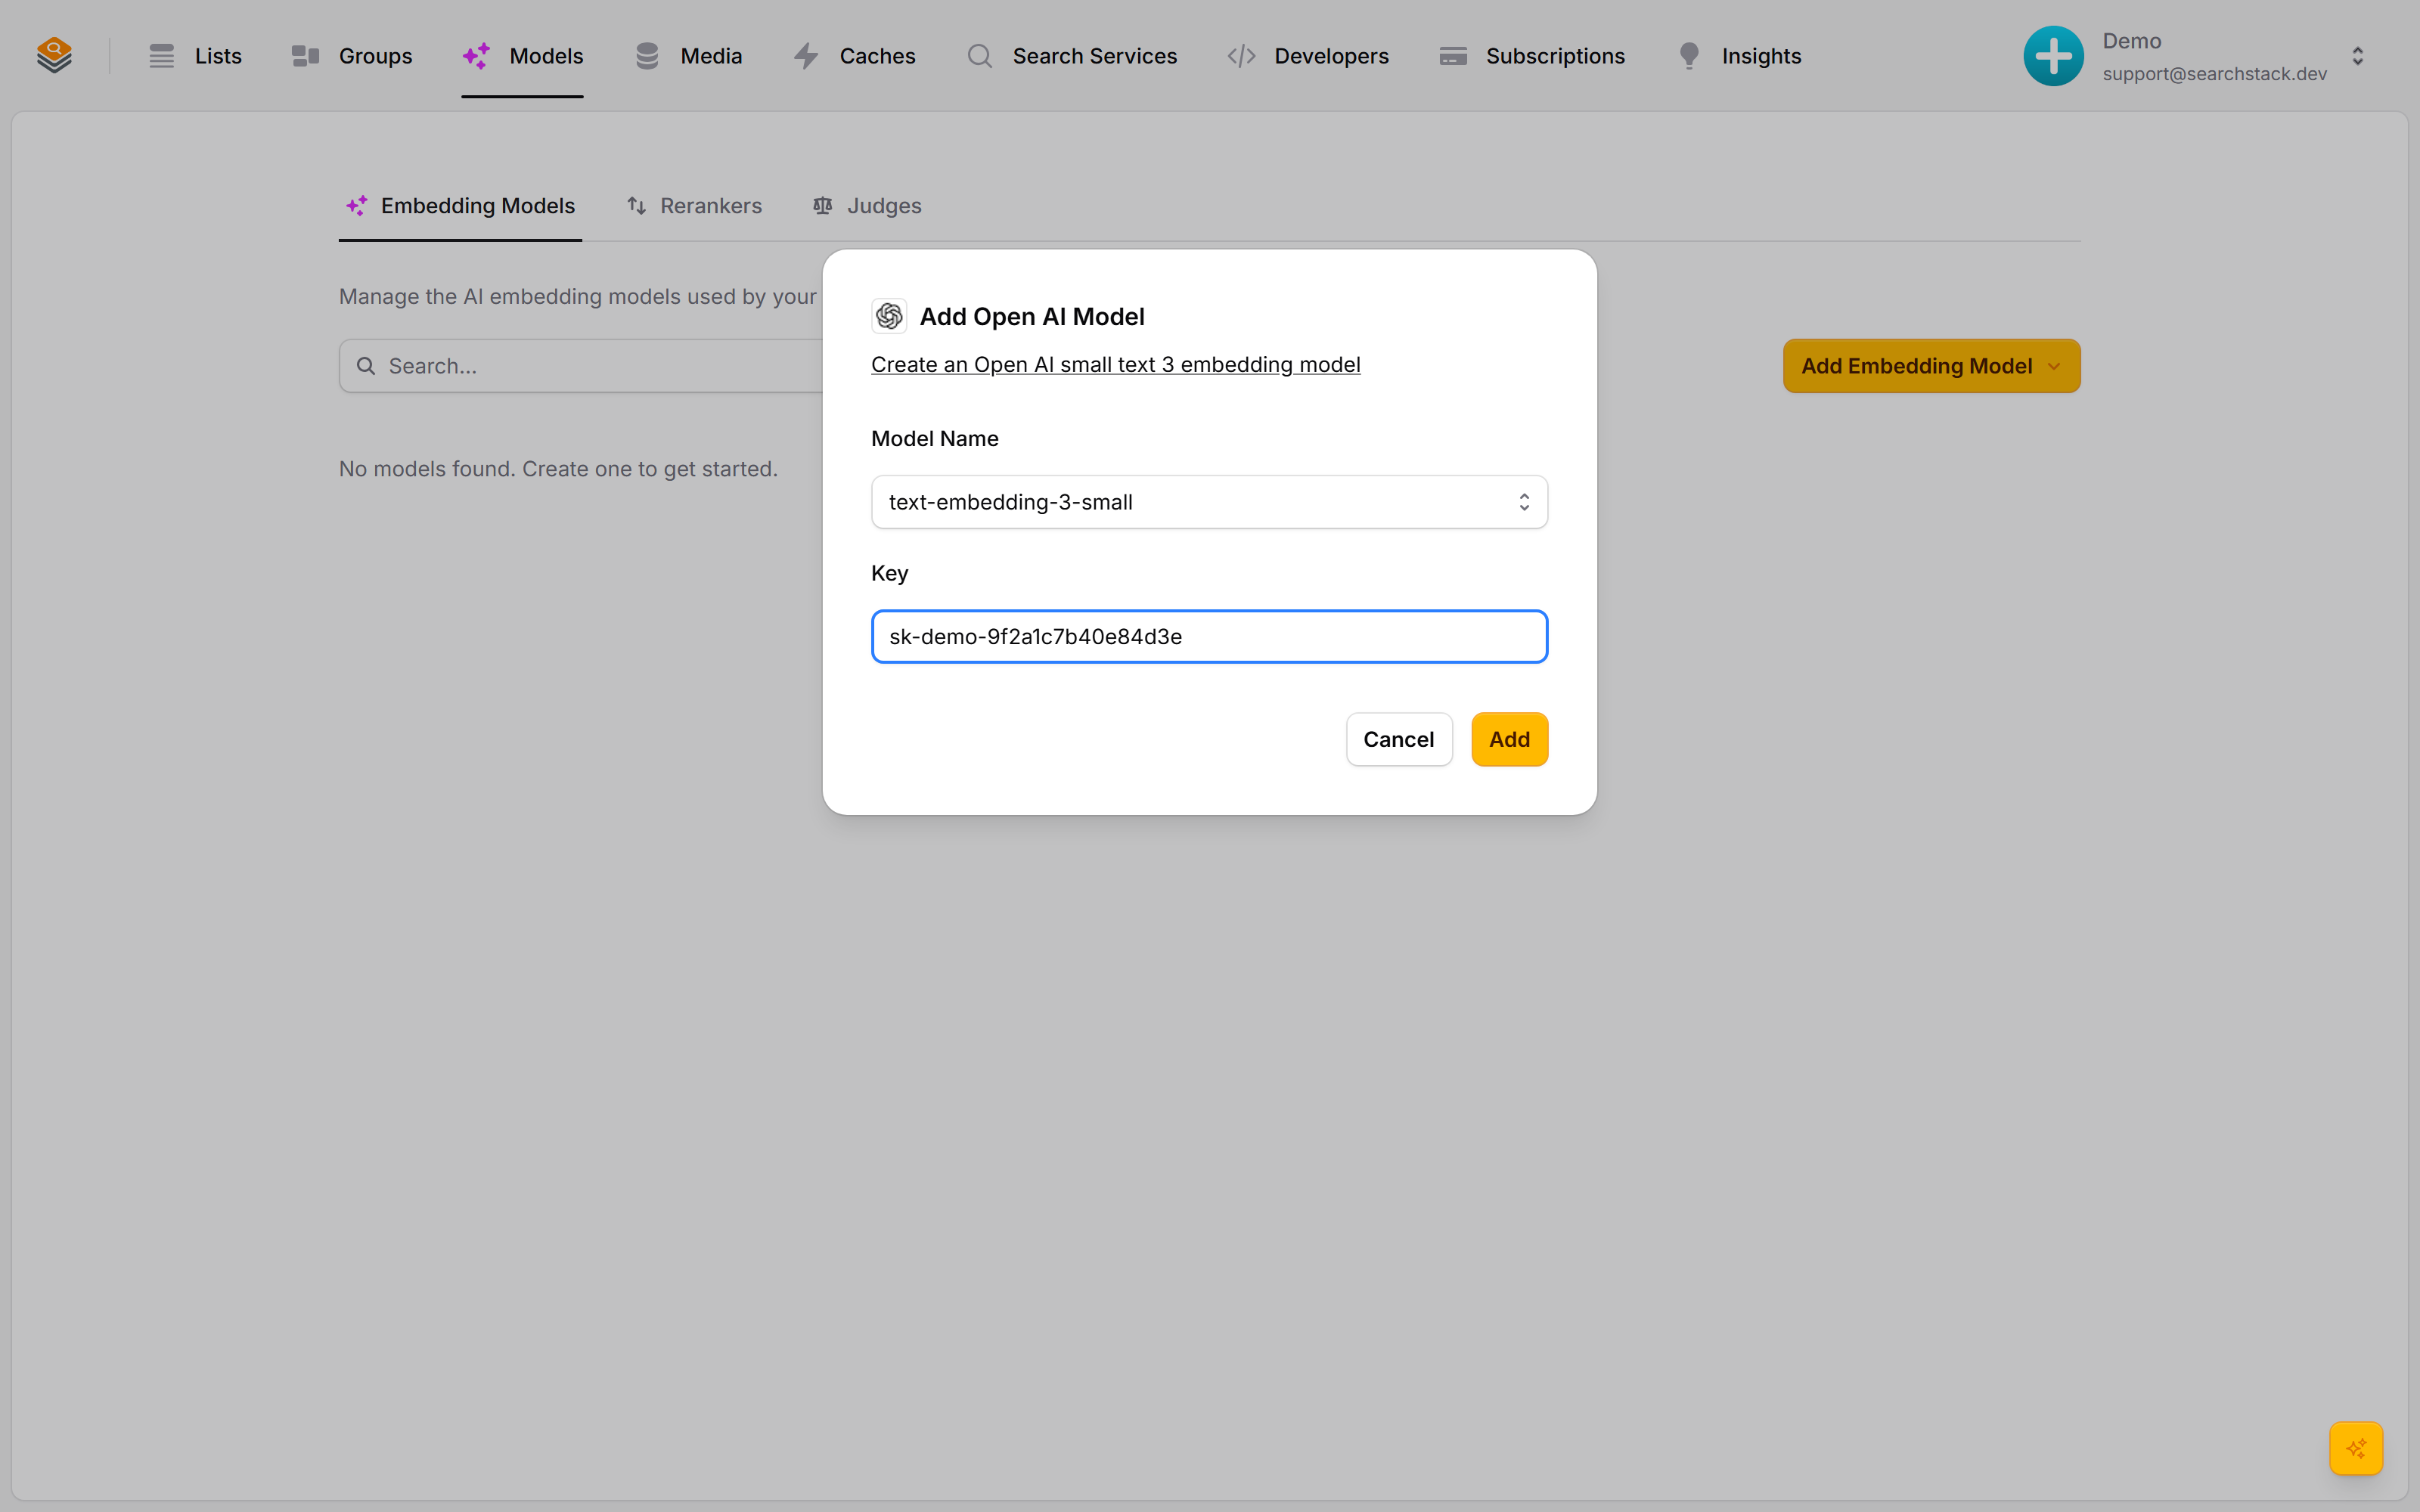Click the Insights lightbulb icon
Viewport: 2420px width, 1512px height.
tap(1689, 56)
